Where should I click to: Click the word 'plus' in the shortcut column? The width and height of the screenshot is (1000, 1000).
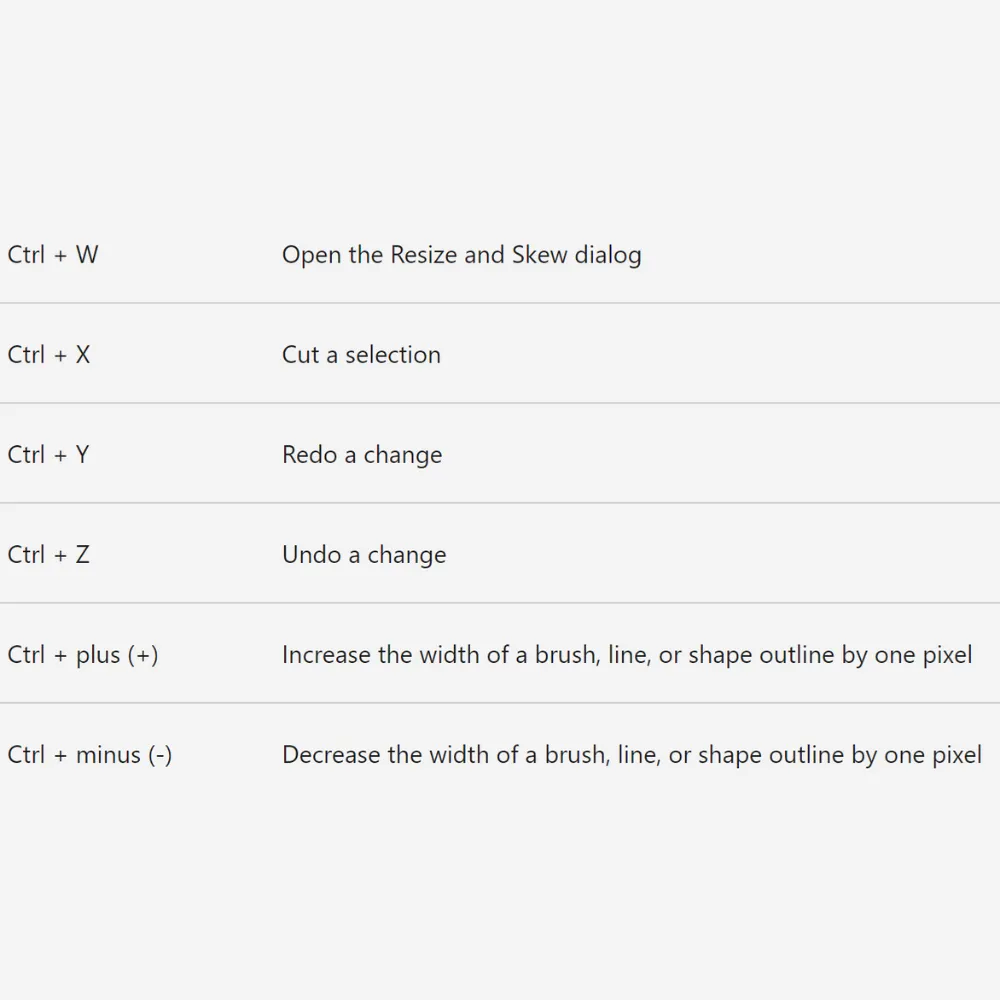(98, 656)
